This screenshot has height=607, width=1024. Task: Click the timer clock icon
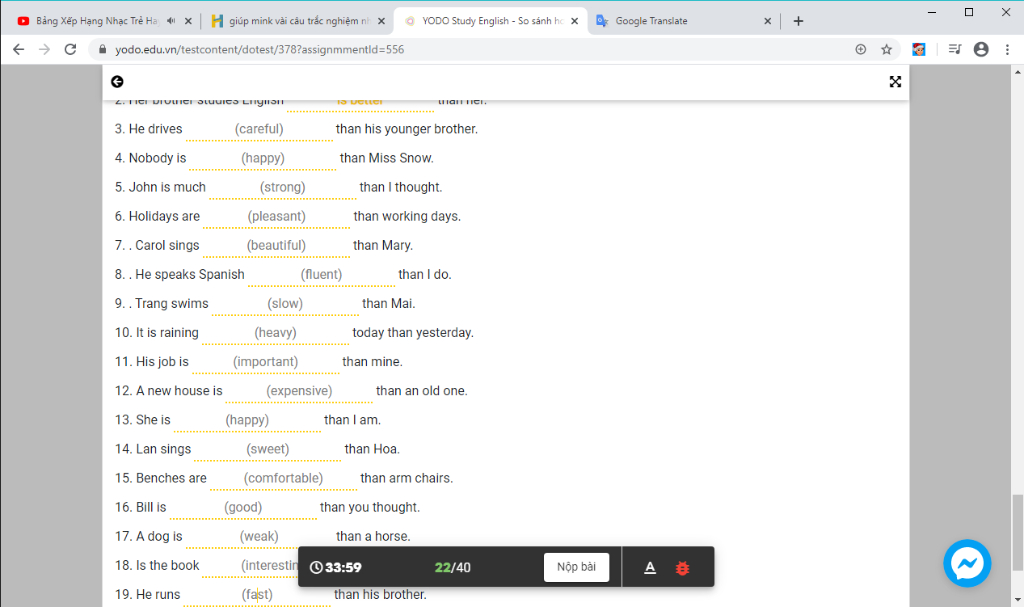click(x=316, y=568)
